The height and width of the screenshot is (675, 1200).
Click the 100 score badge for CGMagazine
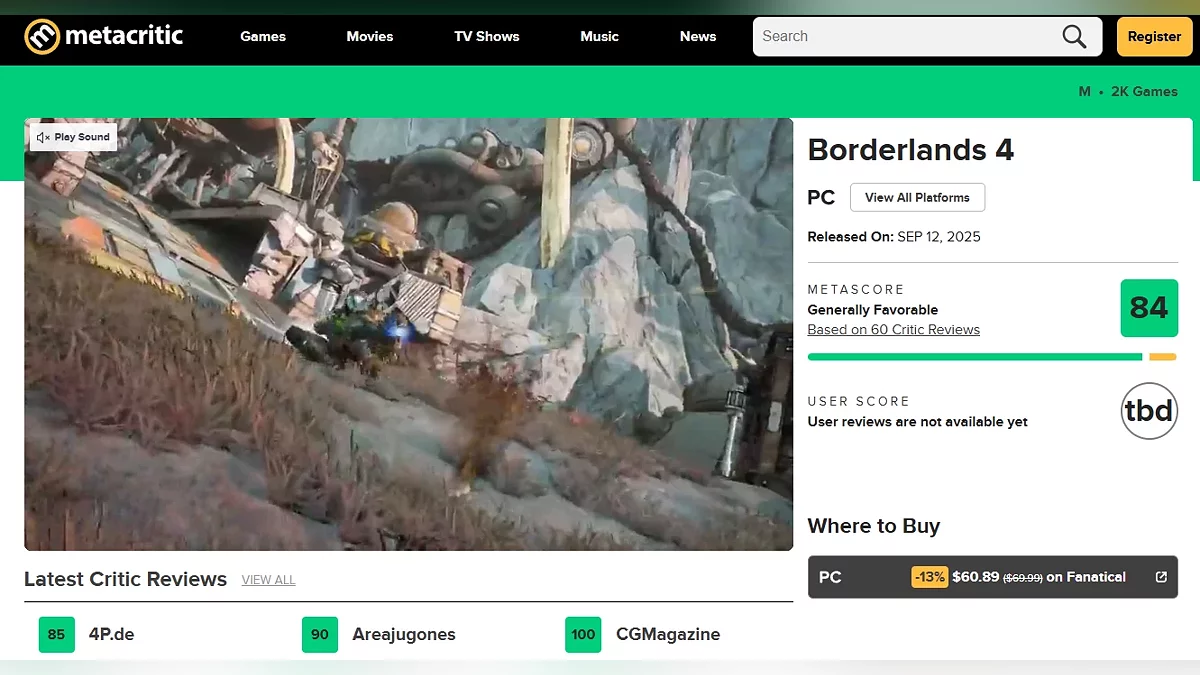(583, 634)
